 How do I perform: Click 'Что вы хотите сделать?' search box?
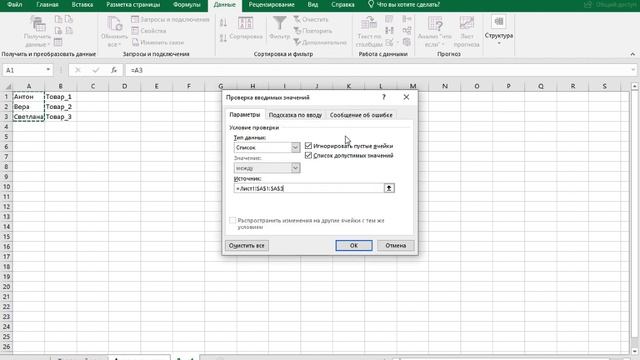(403, 5)
